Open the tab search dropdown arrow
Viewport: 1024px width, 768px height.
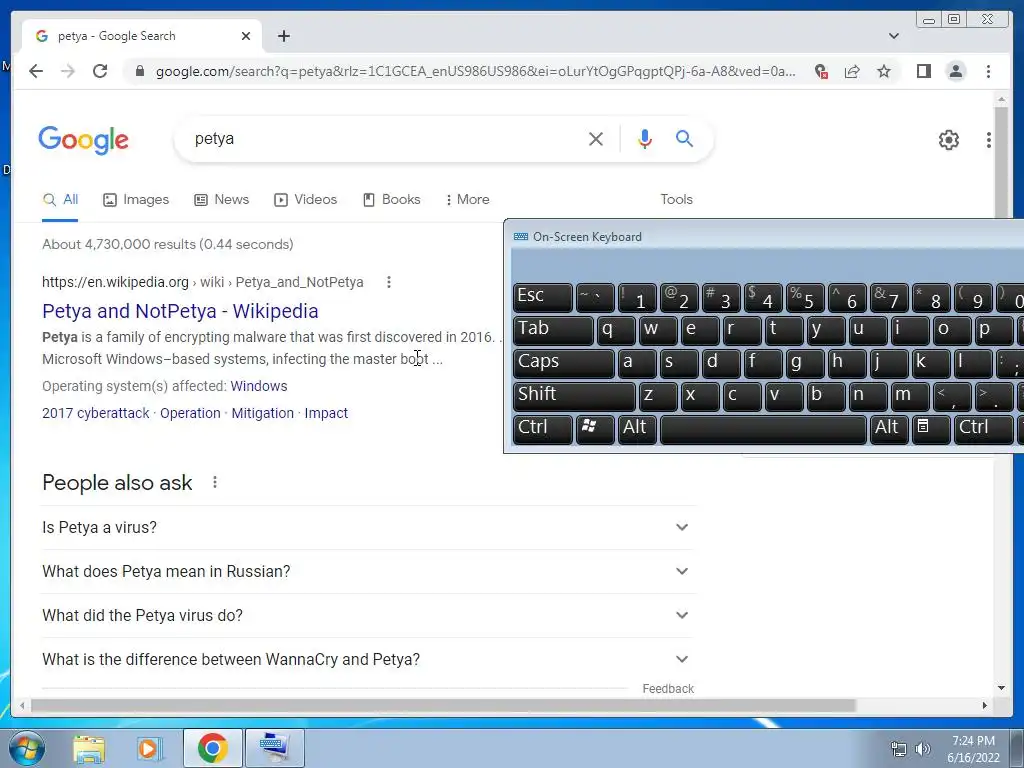(894, 36)
